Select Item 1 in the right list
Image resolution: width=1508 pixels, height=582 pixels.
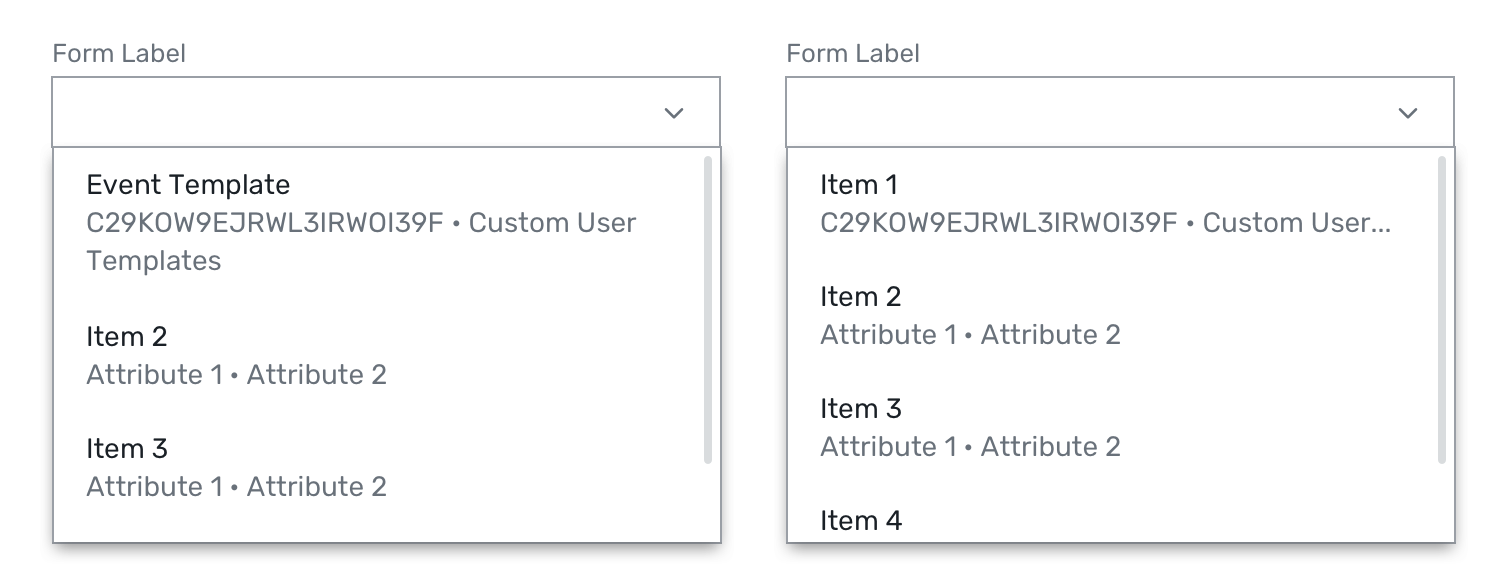click(1112, 203)
